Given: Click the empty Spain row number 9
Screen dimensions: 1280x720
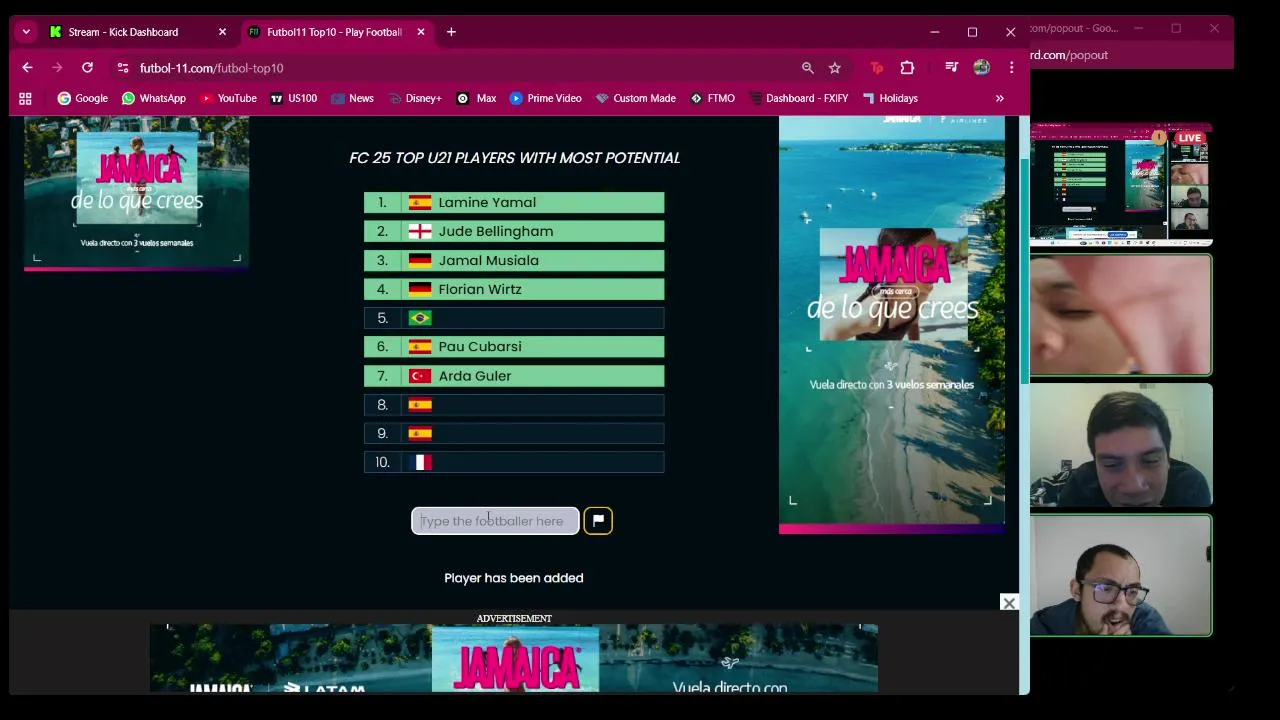Looking at the screenshot, I should [x=514, y=433].
